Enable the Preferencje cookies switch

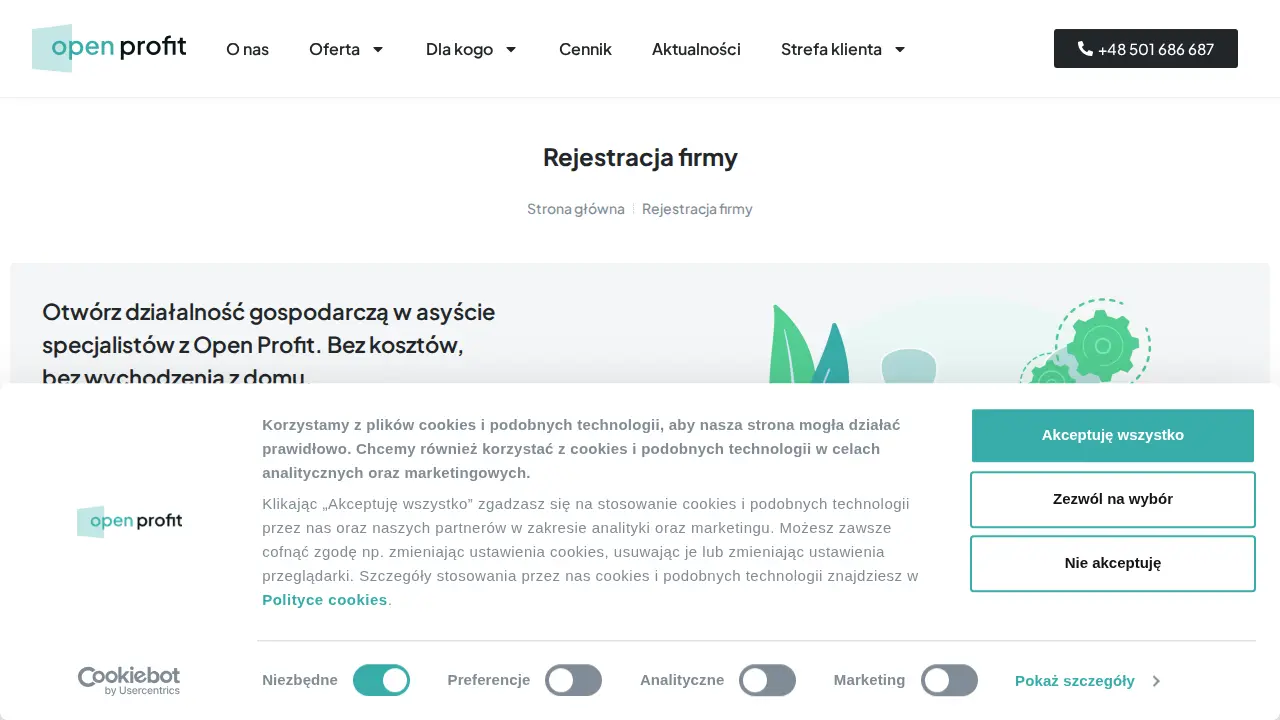pyautogui.click(x=573, y=680)
